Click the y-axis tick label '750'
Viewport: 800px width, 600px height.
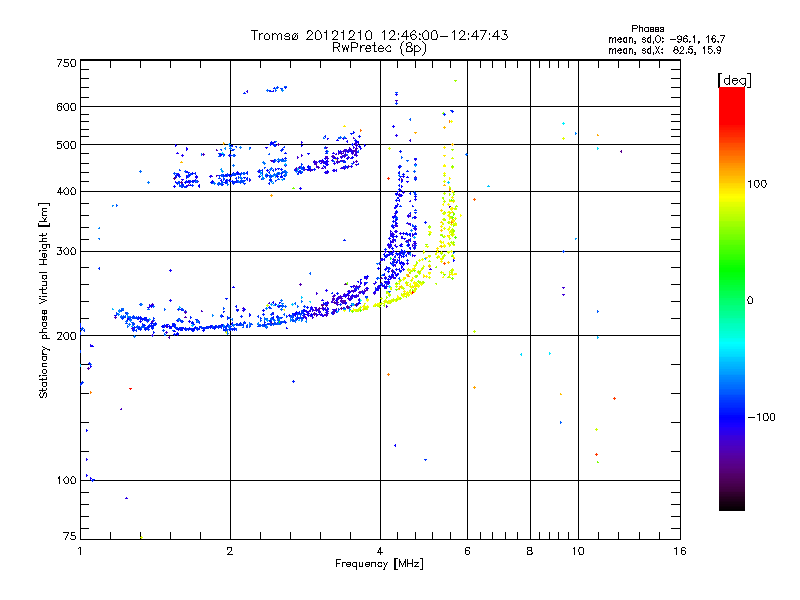66,63
